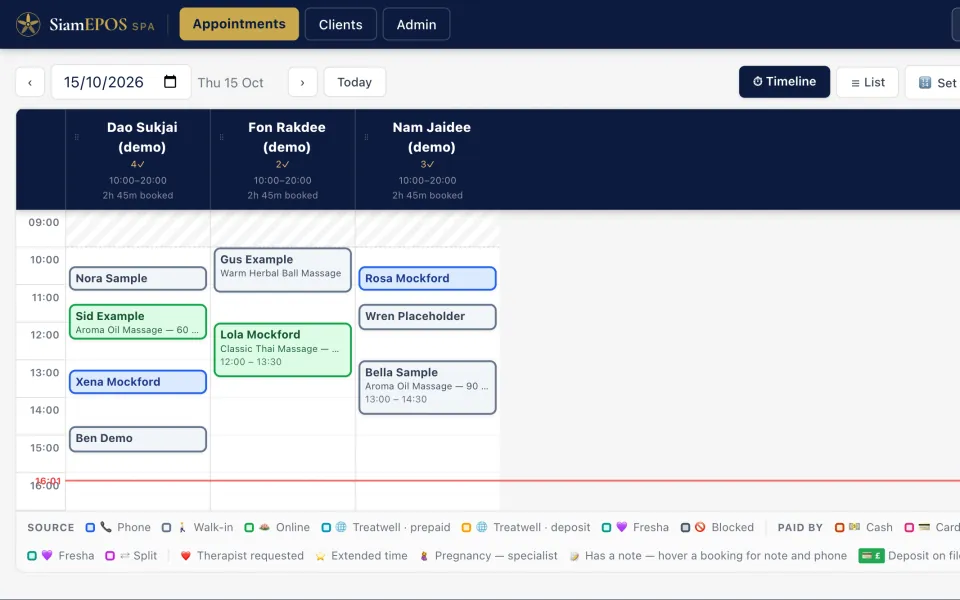Click the red heart Therapist requested icon
Viewport: 960px width, 600px height.
point(186,555)
